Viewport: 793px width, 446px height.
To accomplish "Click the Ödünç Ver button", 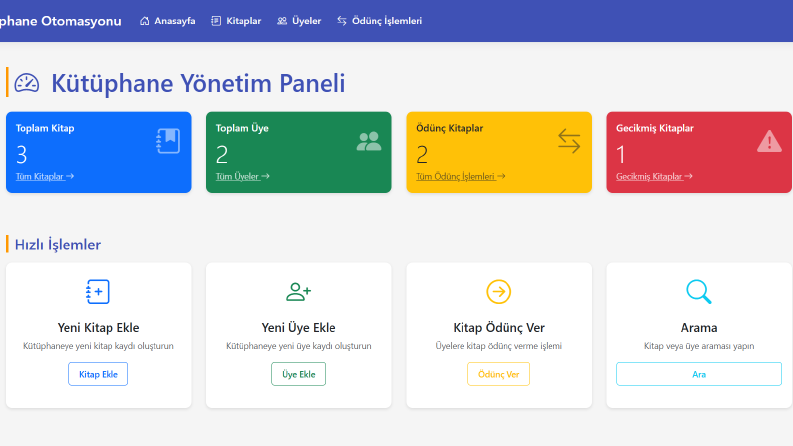I will point(498,374).
